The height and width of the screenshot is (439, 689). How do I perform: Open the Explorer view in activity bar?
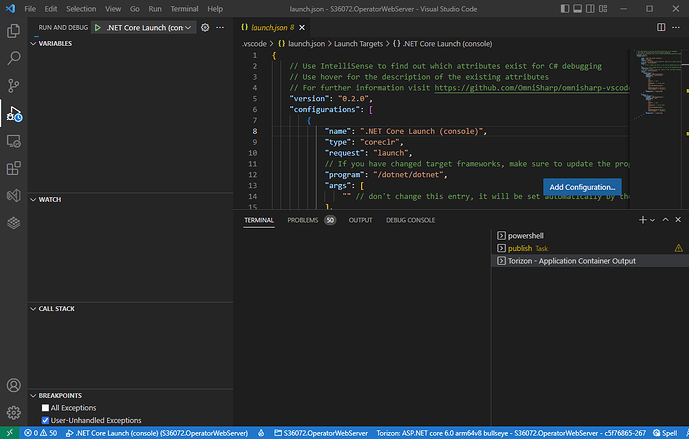pyautogui.click(x=14, y=31)
